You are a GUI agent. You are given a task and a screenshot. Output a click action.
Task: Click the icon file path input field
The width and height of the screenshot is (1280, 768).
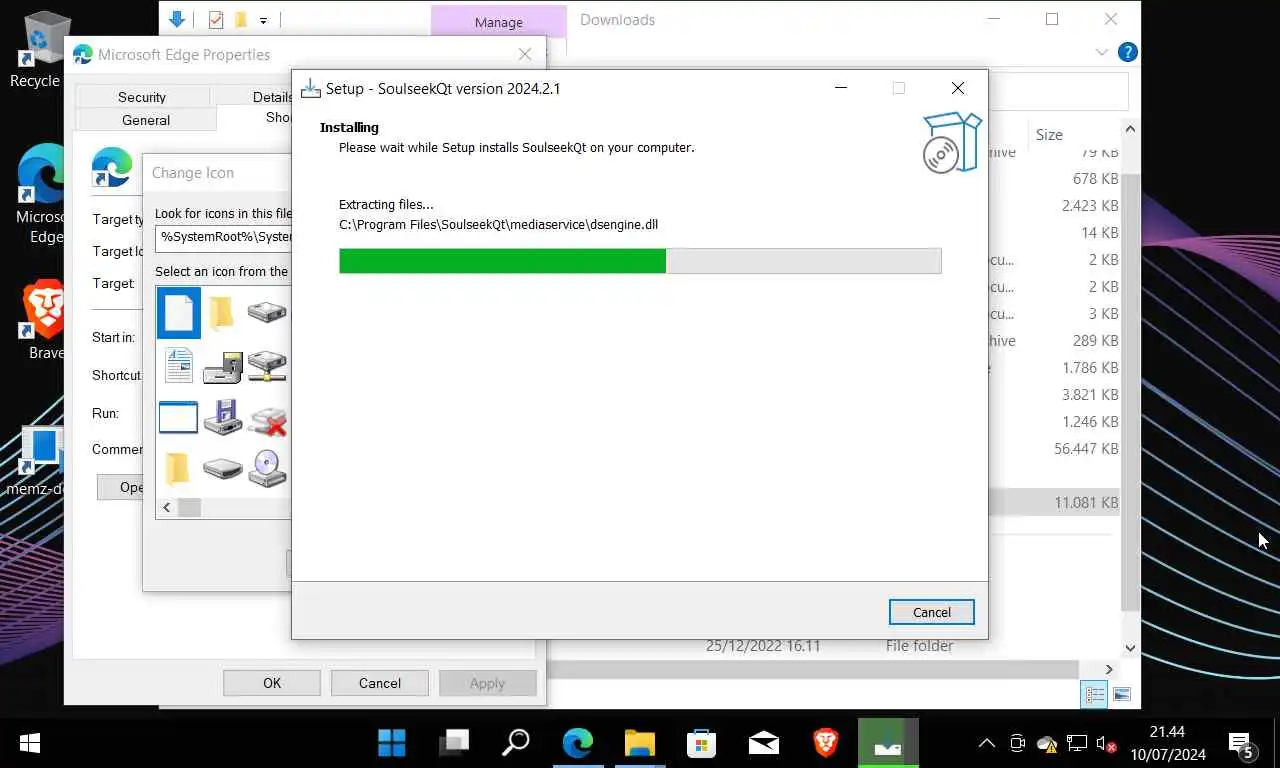(x=224, y=237)
